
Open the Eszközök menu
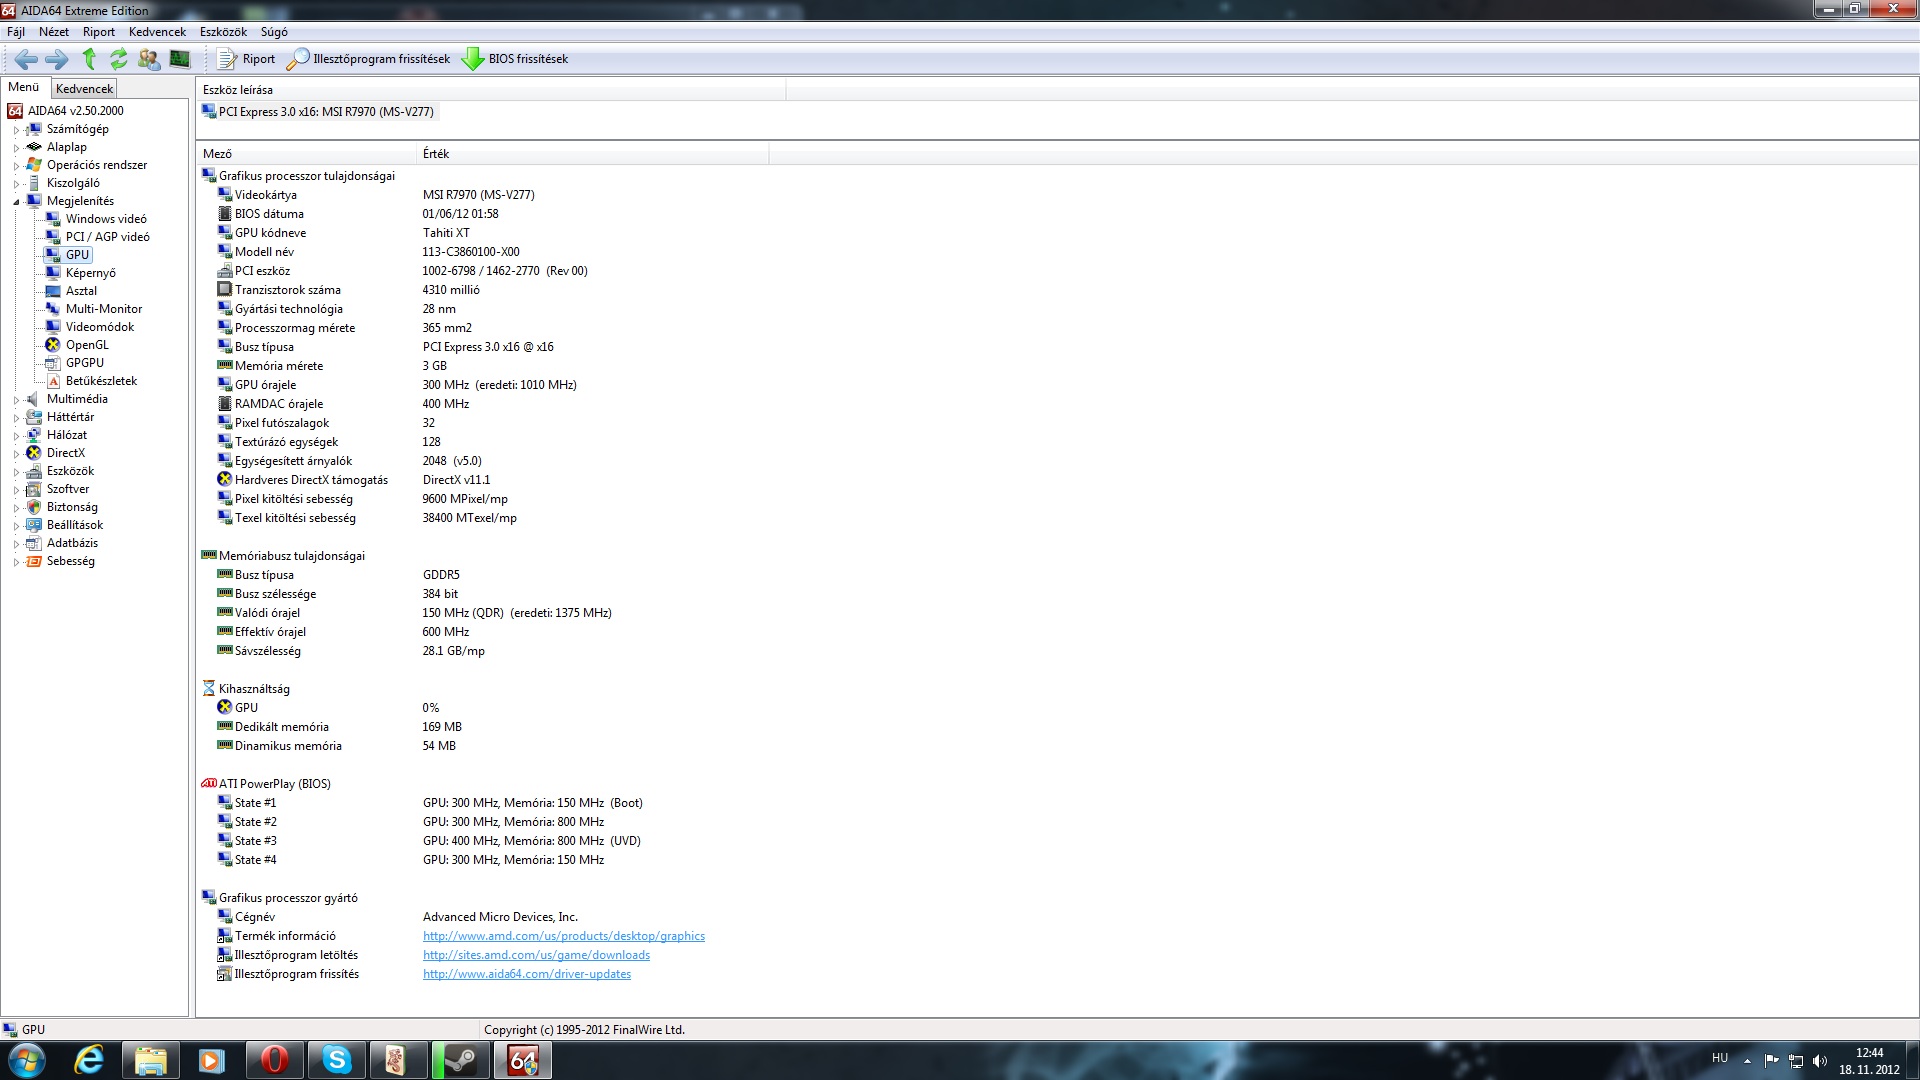coord(223,32)
